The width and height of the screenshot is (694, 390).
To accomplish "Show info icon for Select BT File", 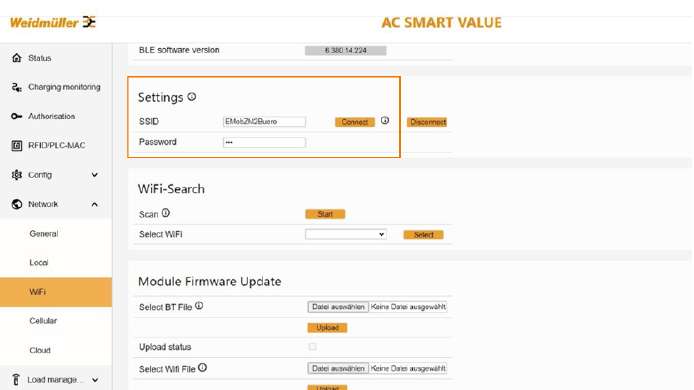I will point(199,305).
